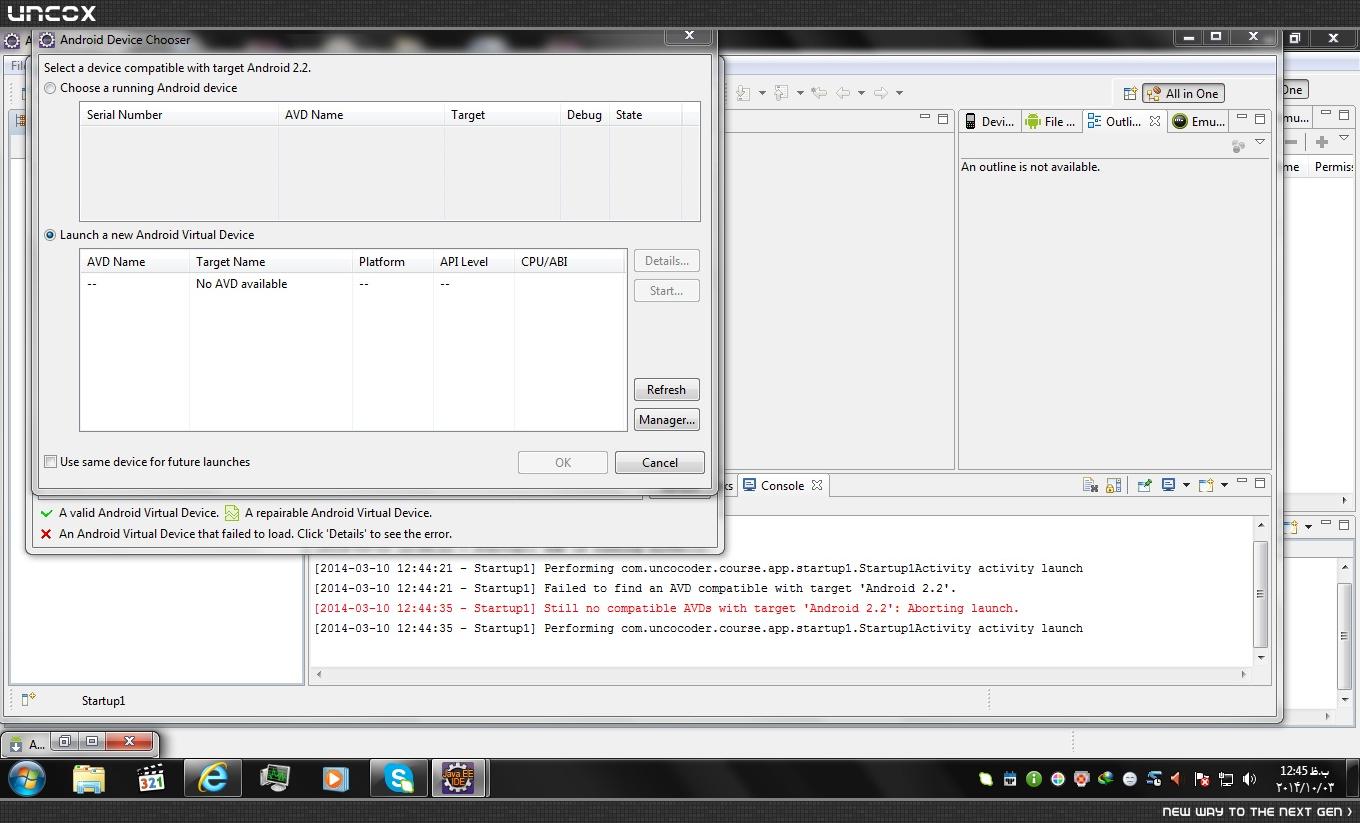Viewport: 1360px width, 823px height.
Task: Select the 'No AVD available' row
Action: coord(353,284)
